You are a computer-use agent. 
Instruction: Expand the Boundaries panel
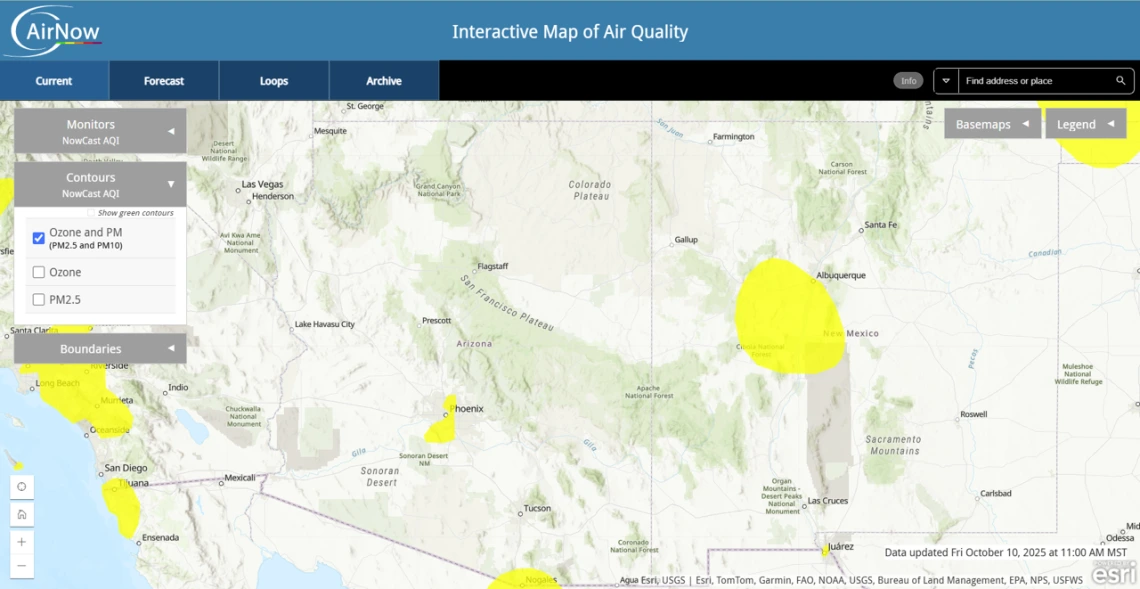pos(100,349)
